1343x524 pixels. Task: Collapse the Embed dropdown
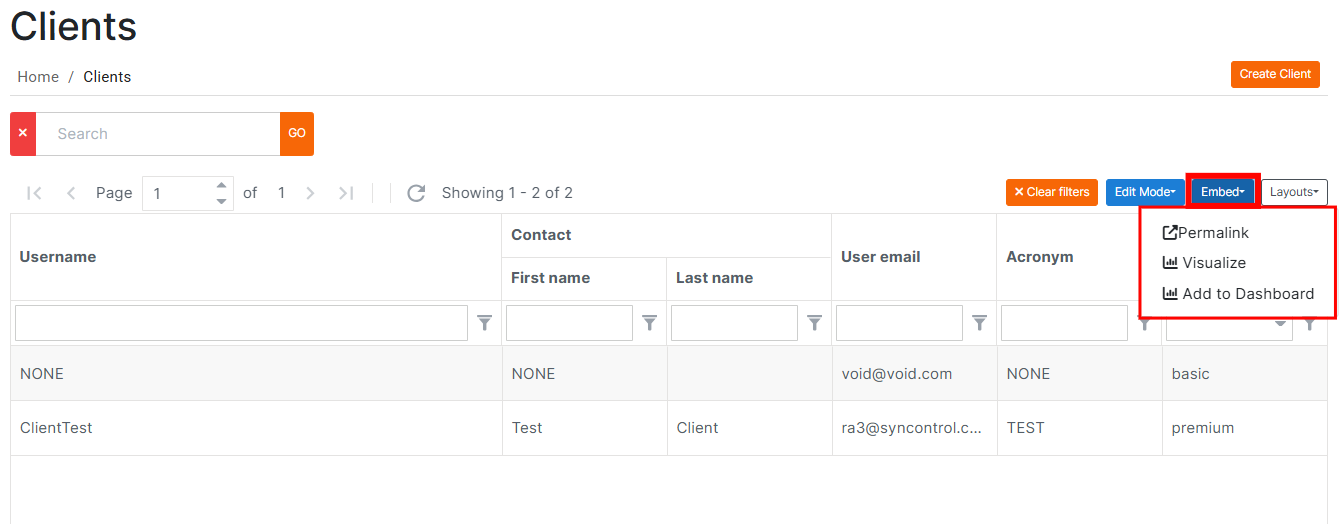click(1223, 192)
